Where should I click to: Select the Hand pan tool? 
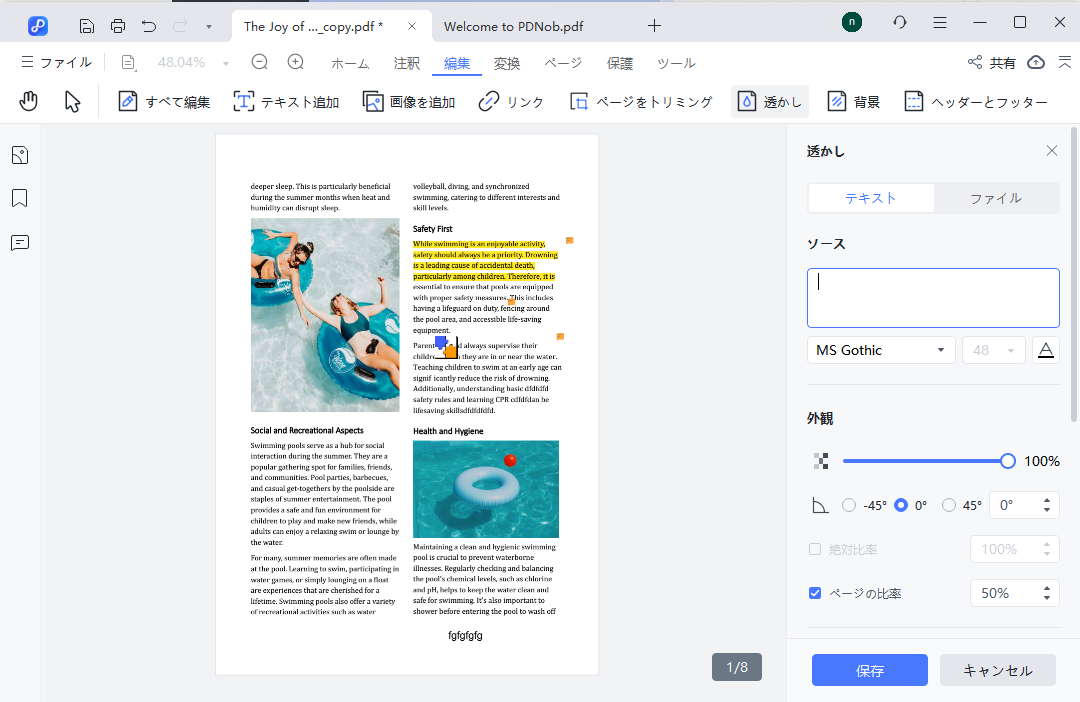29,101
